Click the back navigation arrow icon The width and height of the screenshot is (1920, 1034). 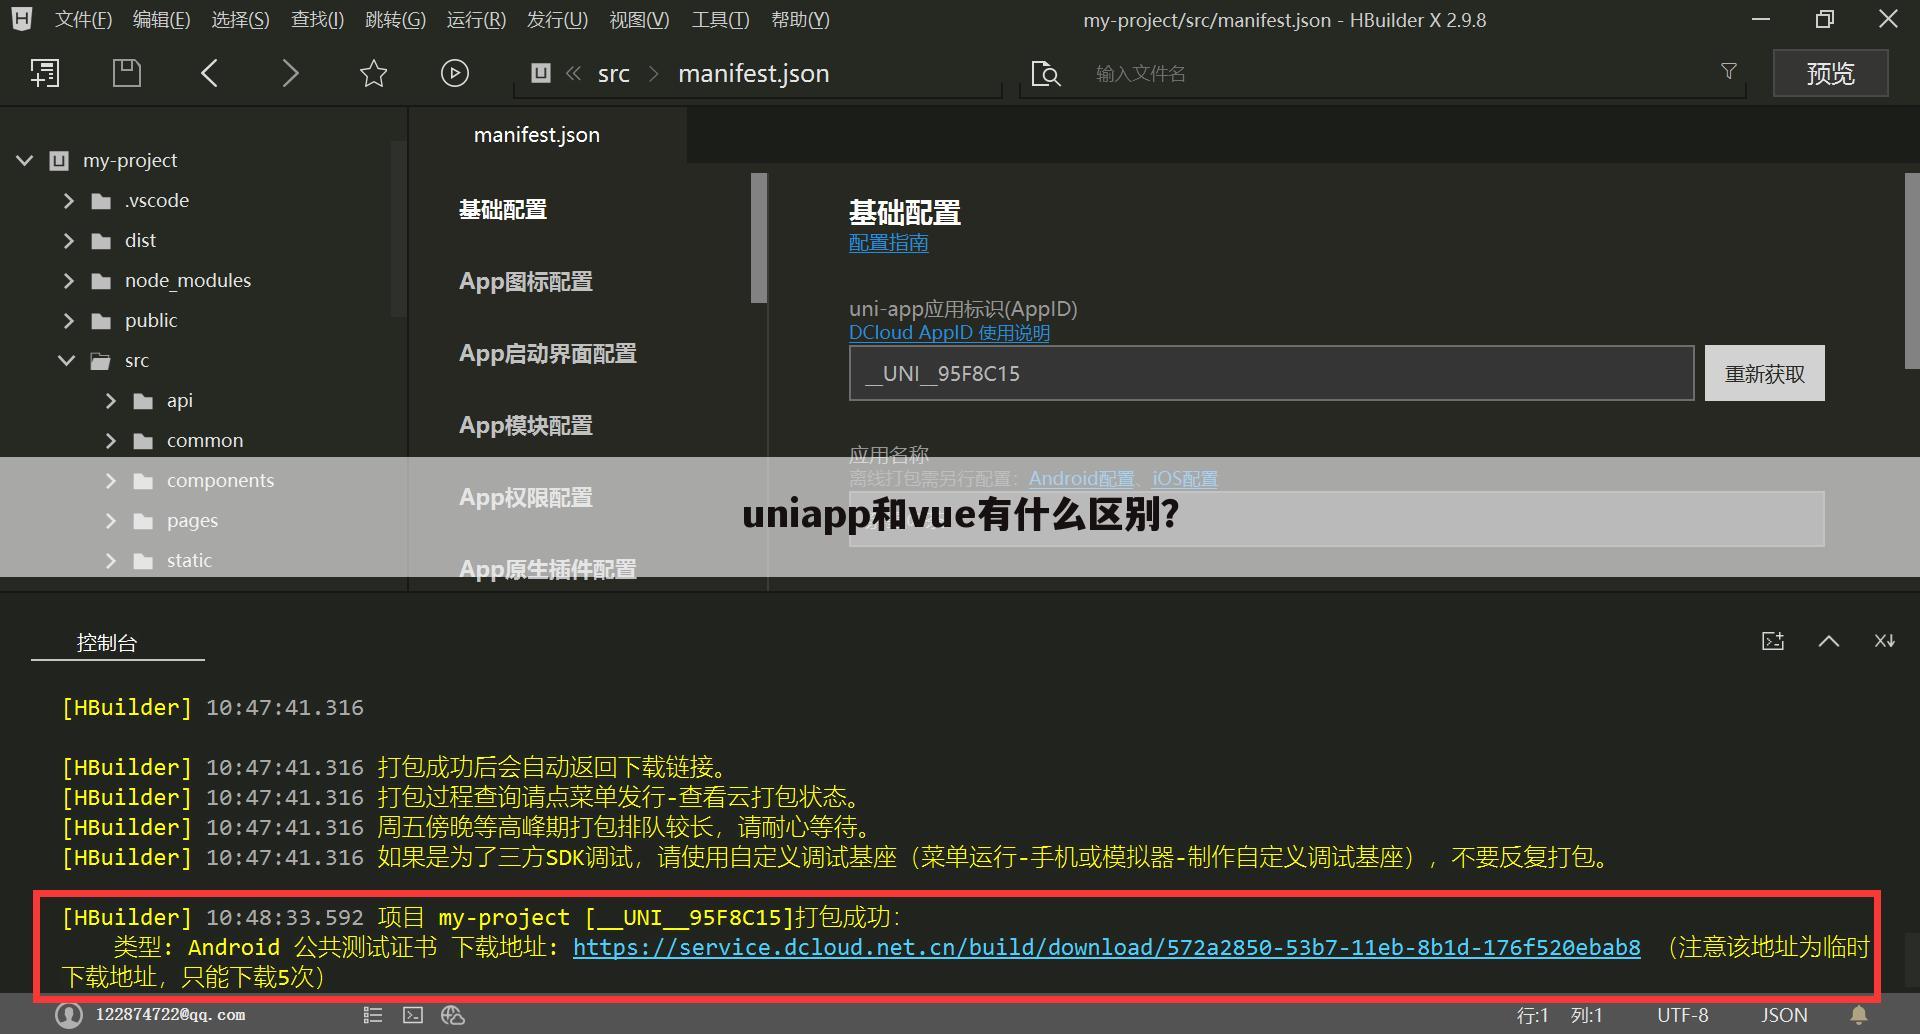(209, 72)
